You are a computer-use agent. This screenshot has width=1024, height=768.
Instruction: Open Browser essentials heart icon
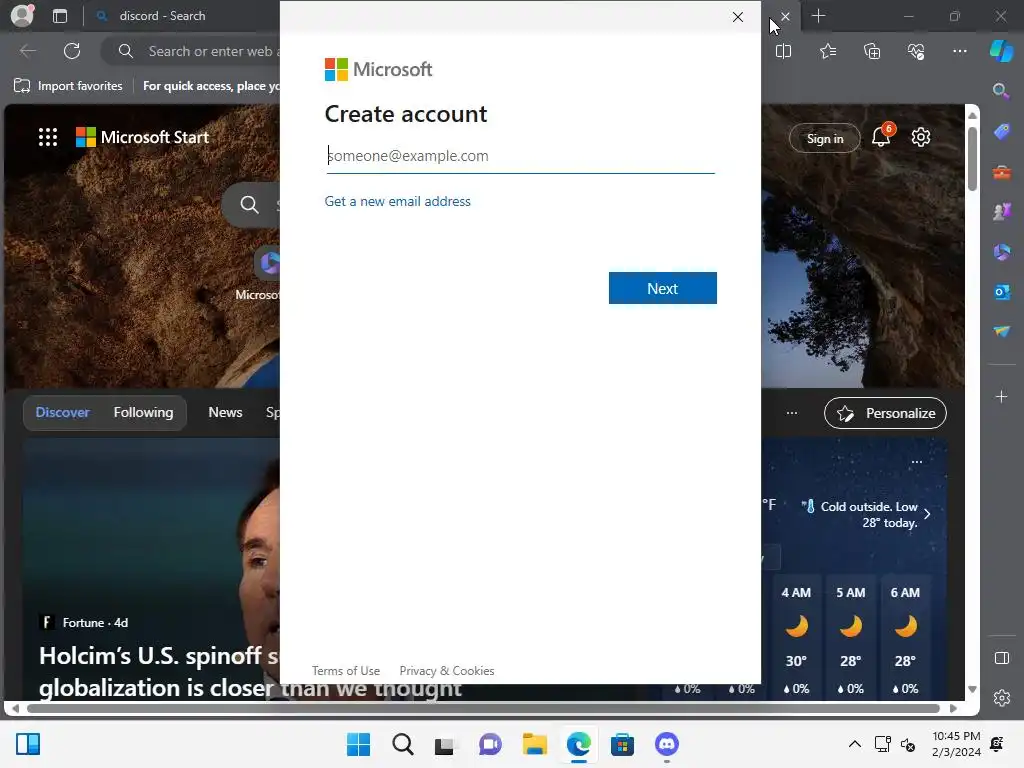[916, 51]
